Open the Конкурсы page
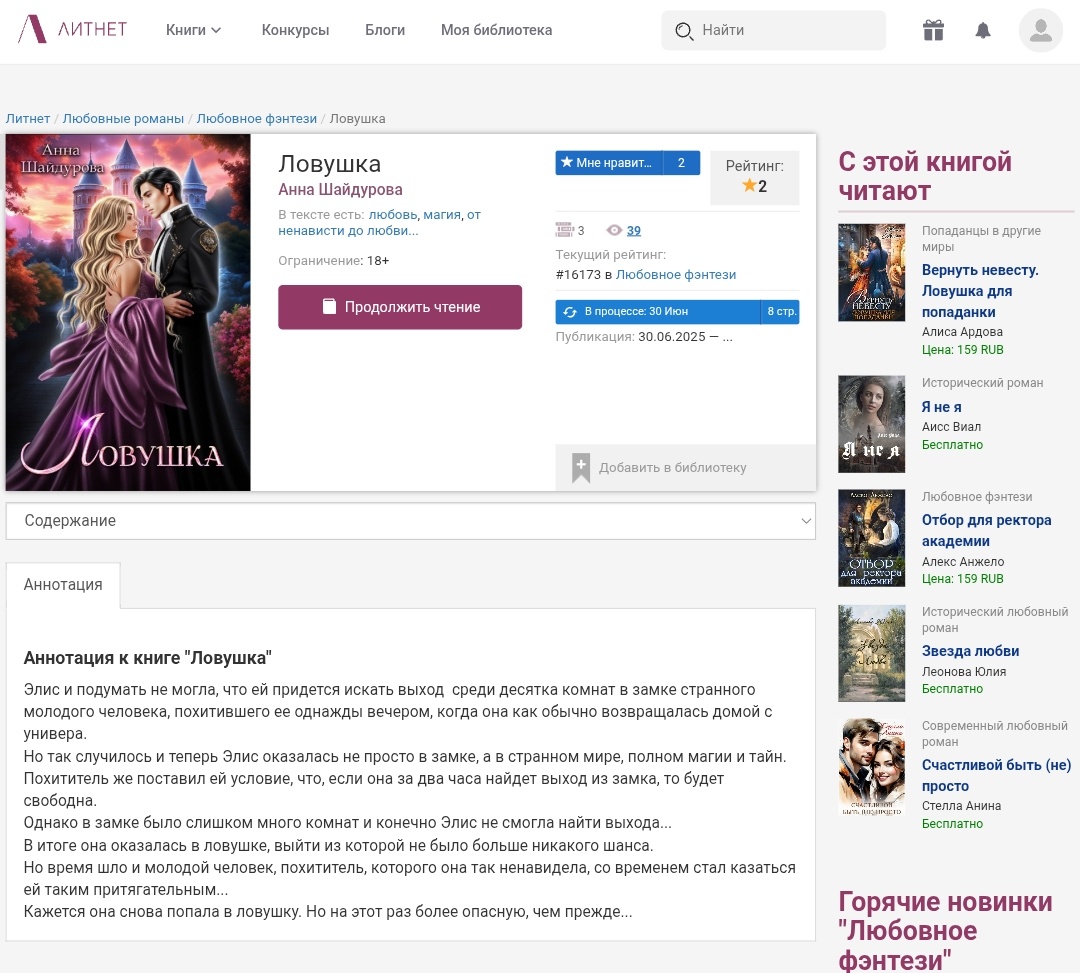Viewport: 1080px width, 973px height. [x=295, y=30]
